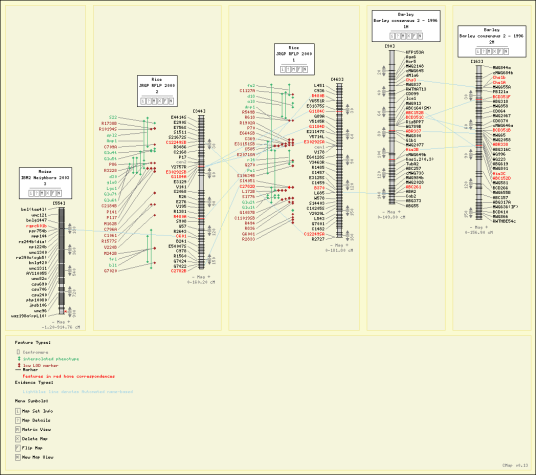Show Map Details for Barley 2H

484,51
